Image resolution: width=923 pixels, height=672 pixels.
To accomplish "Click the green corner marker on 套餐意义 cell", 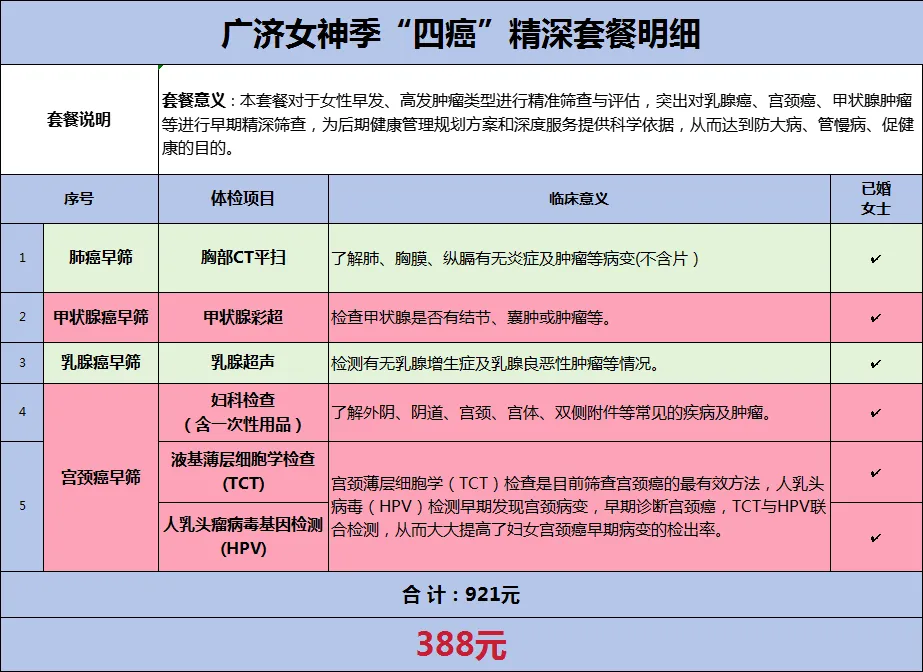I will point(162,68).
